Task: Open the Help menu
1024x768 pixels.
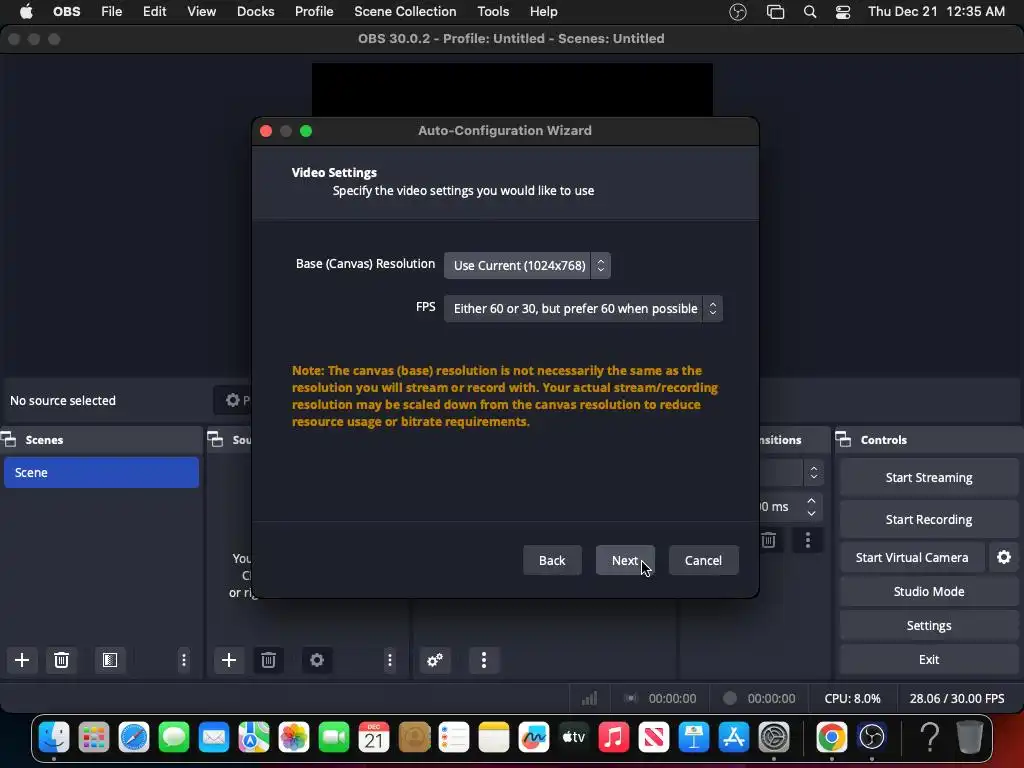Action: point(543,12)
